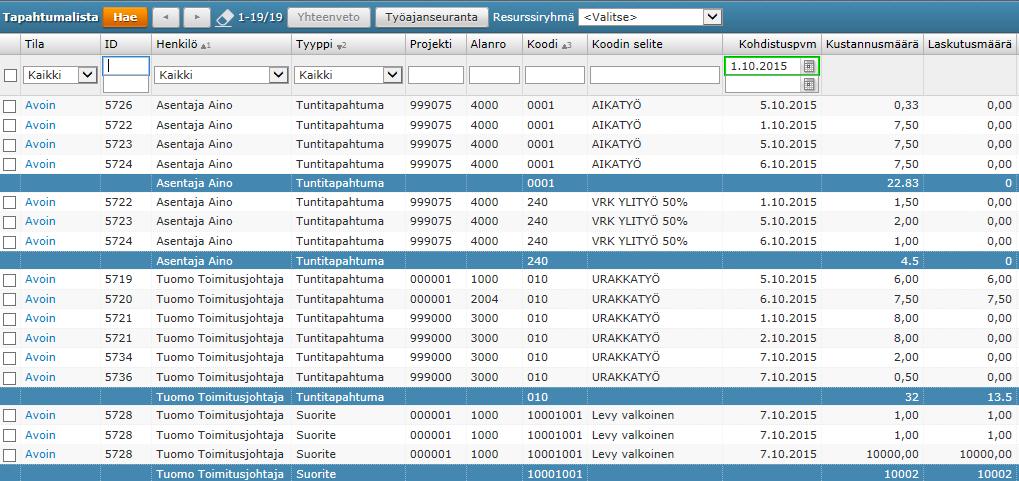Screen dimensions: 1019x481
Task: Open Työajanseuranta time tracking
Action: coord(432,18)
